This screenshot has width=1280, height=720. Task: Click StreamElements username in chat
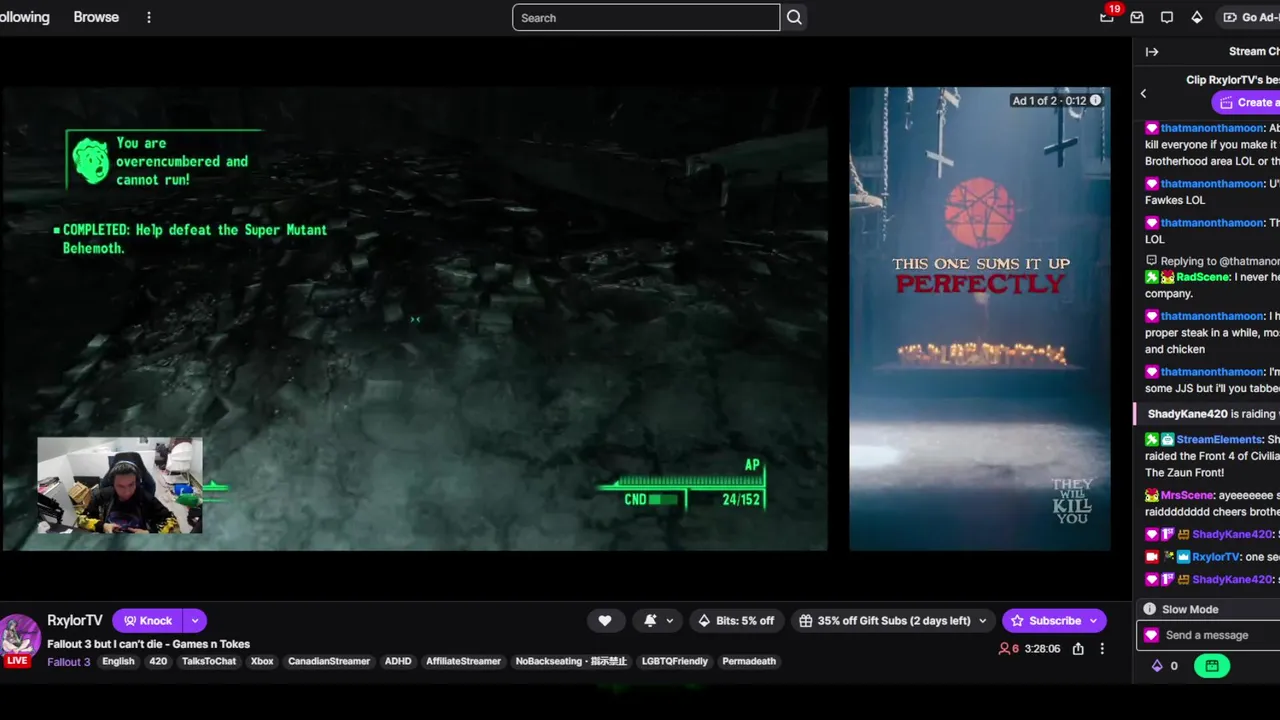click(x=1219, y=439)
